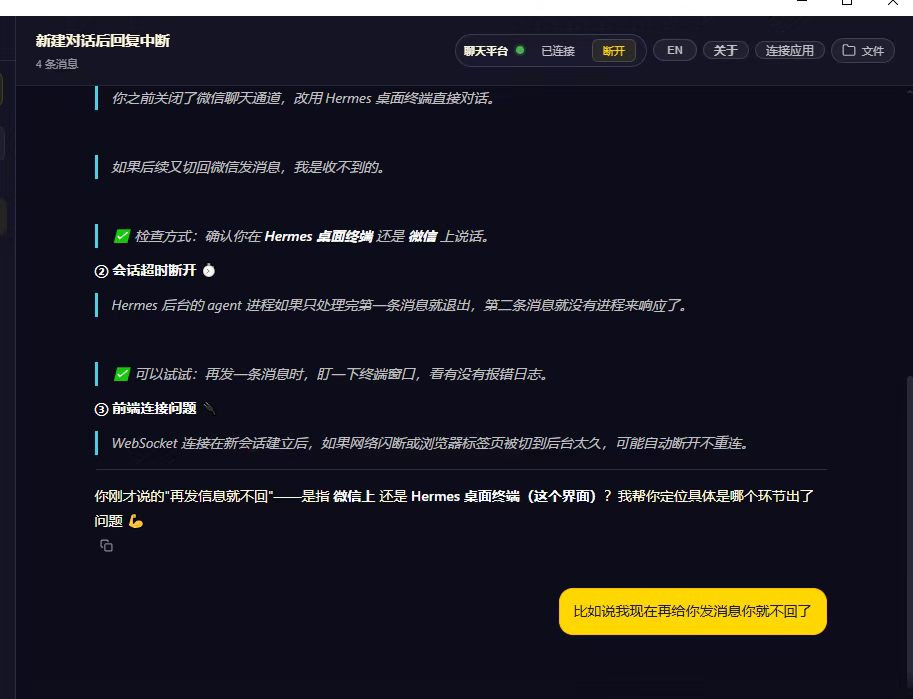Click heading ③ 前端连接问题
The height and width of the screenshot is (699, 913).
click(146, 408)
